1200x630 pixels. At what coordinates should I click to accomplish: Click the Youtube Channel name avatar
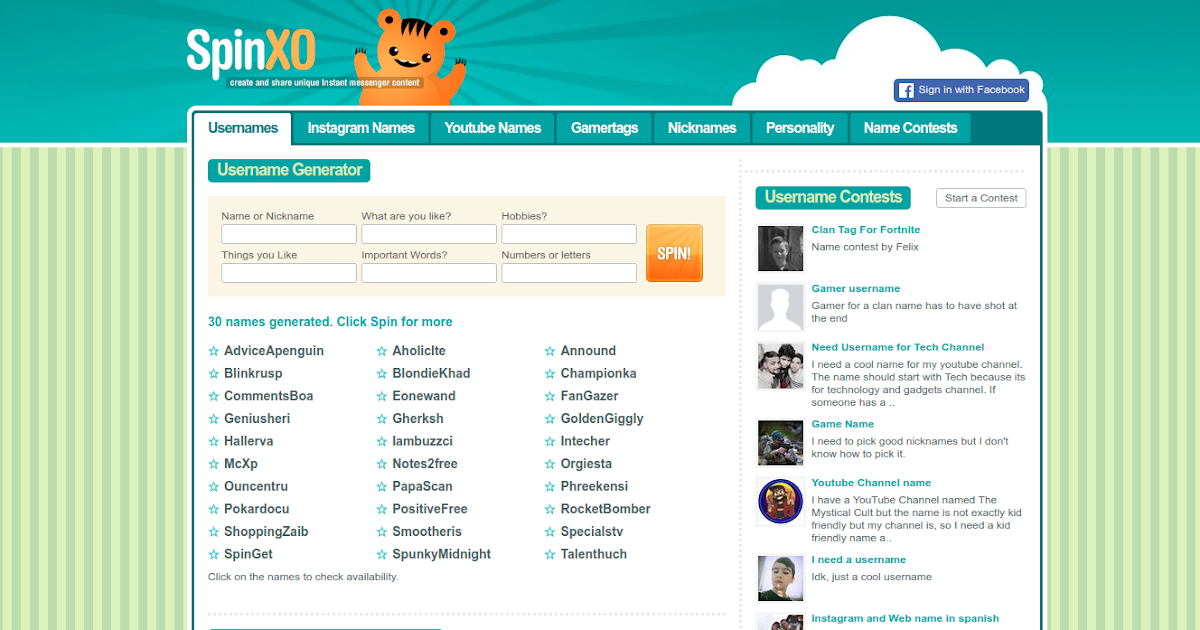coord(781,501)
